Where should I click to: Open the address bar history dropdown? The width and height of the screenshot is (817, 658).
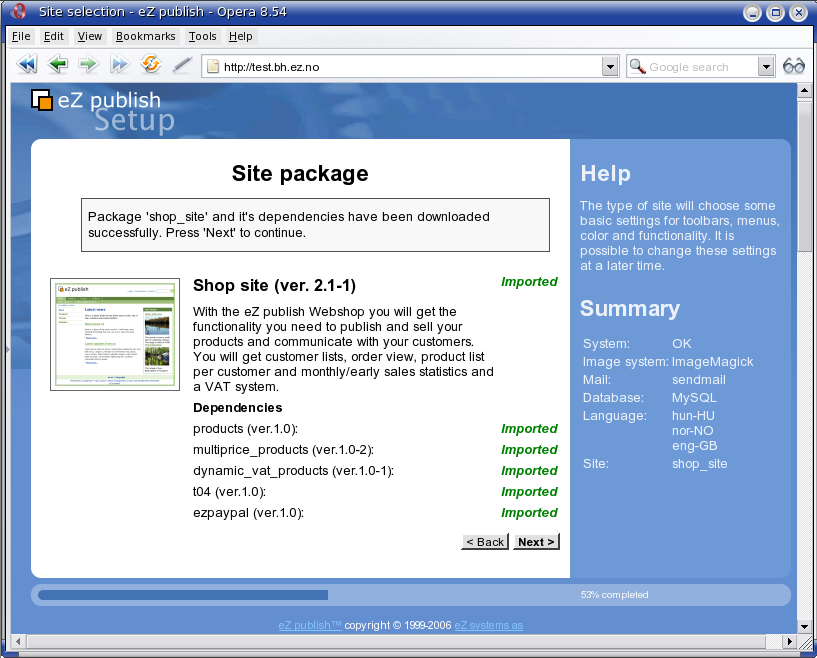click(x=610, y=67)
